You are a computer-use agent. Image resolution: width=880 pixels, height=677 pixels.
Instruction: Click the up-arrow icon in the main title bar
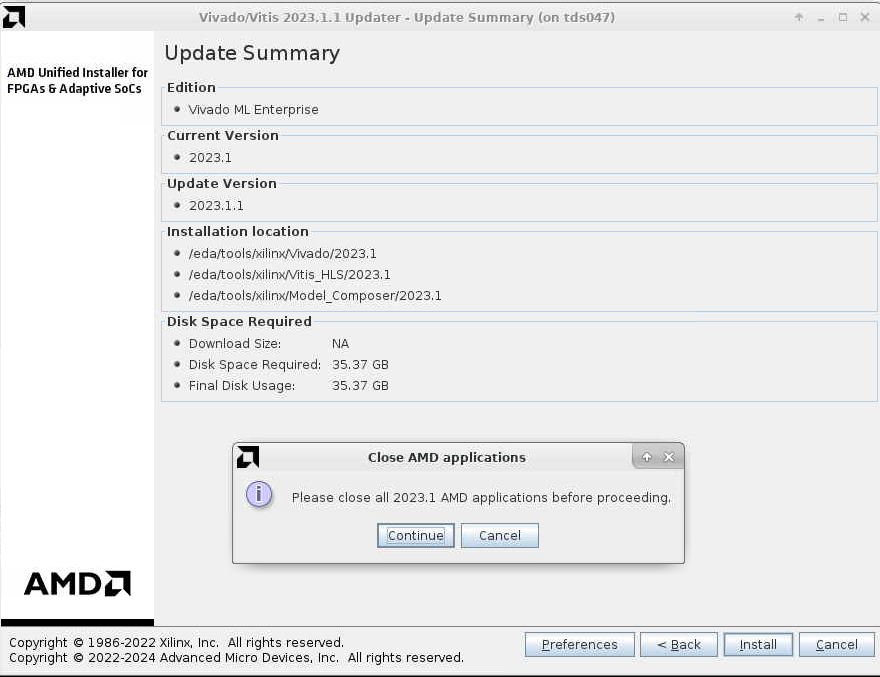tap(799, 17)
